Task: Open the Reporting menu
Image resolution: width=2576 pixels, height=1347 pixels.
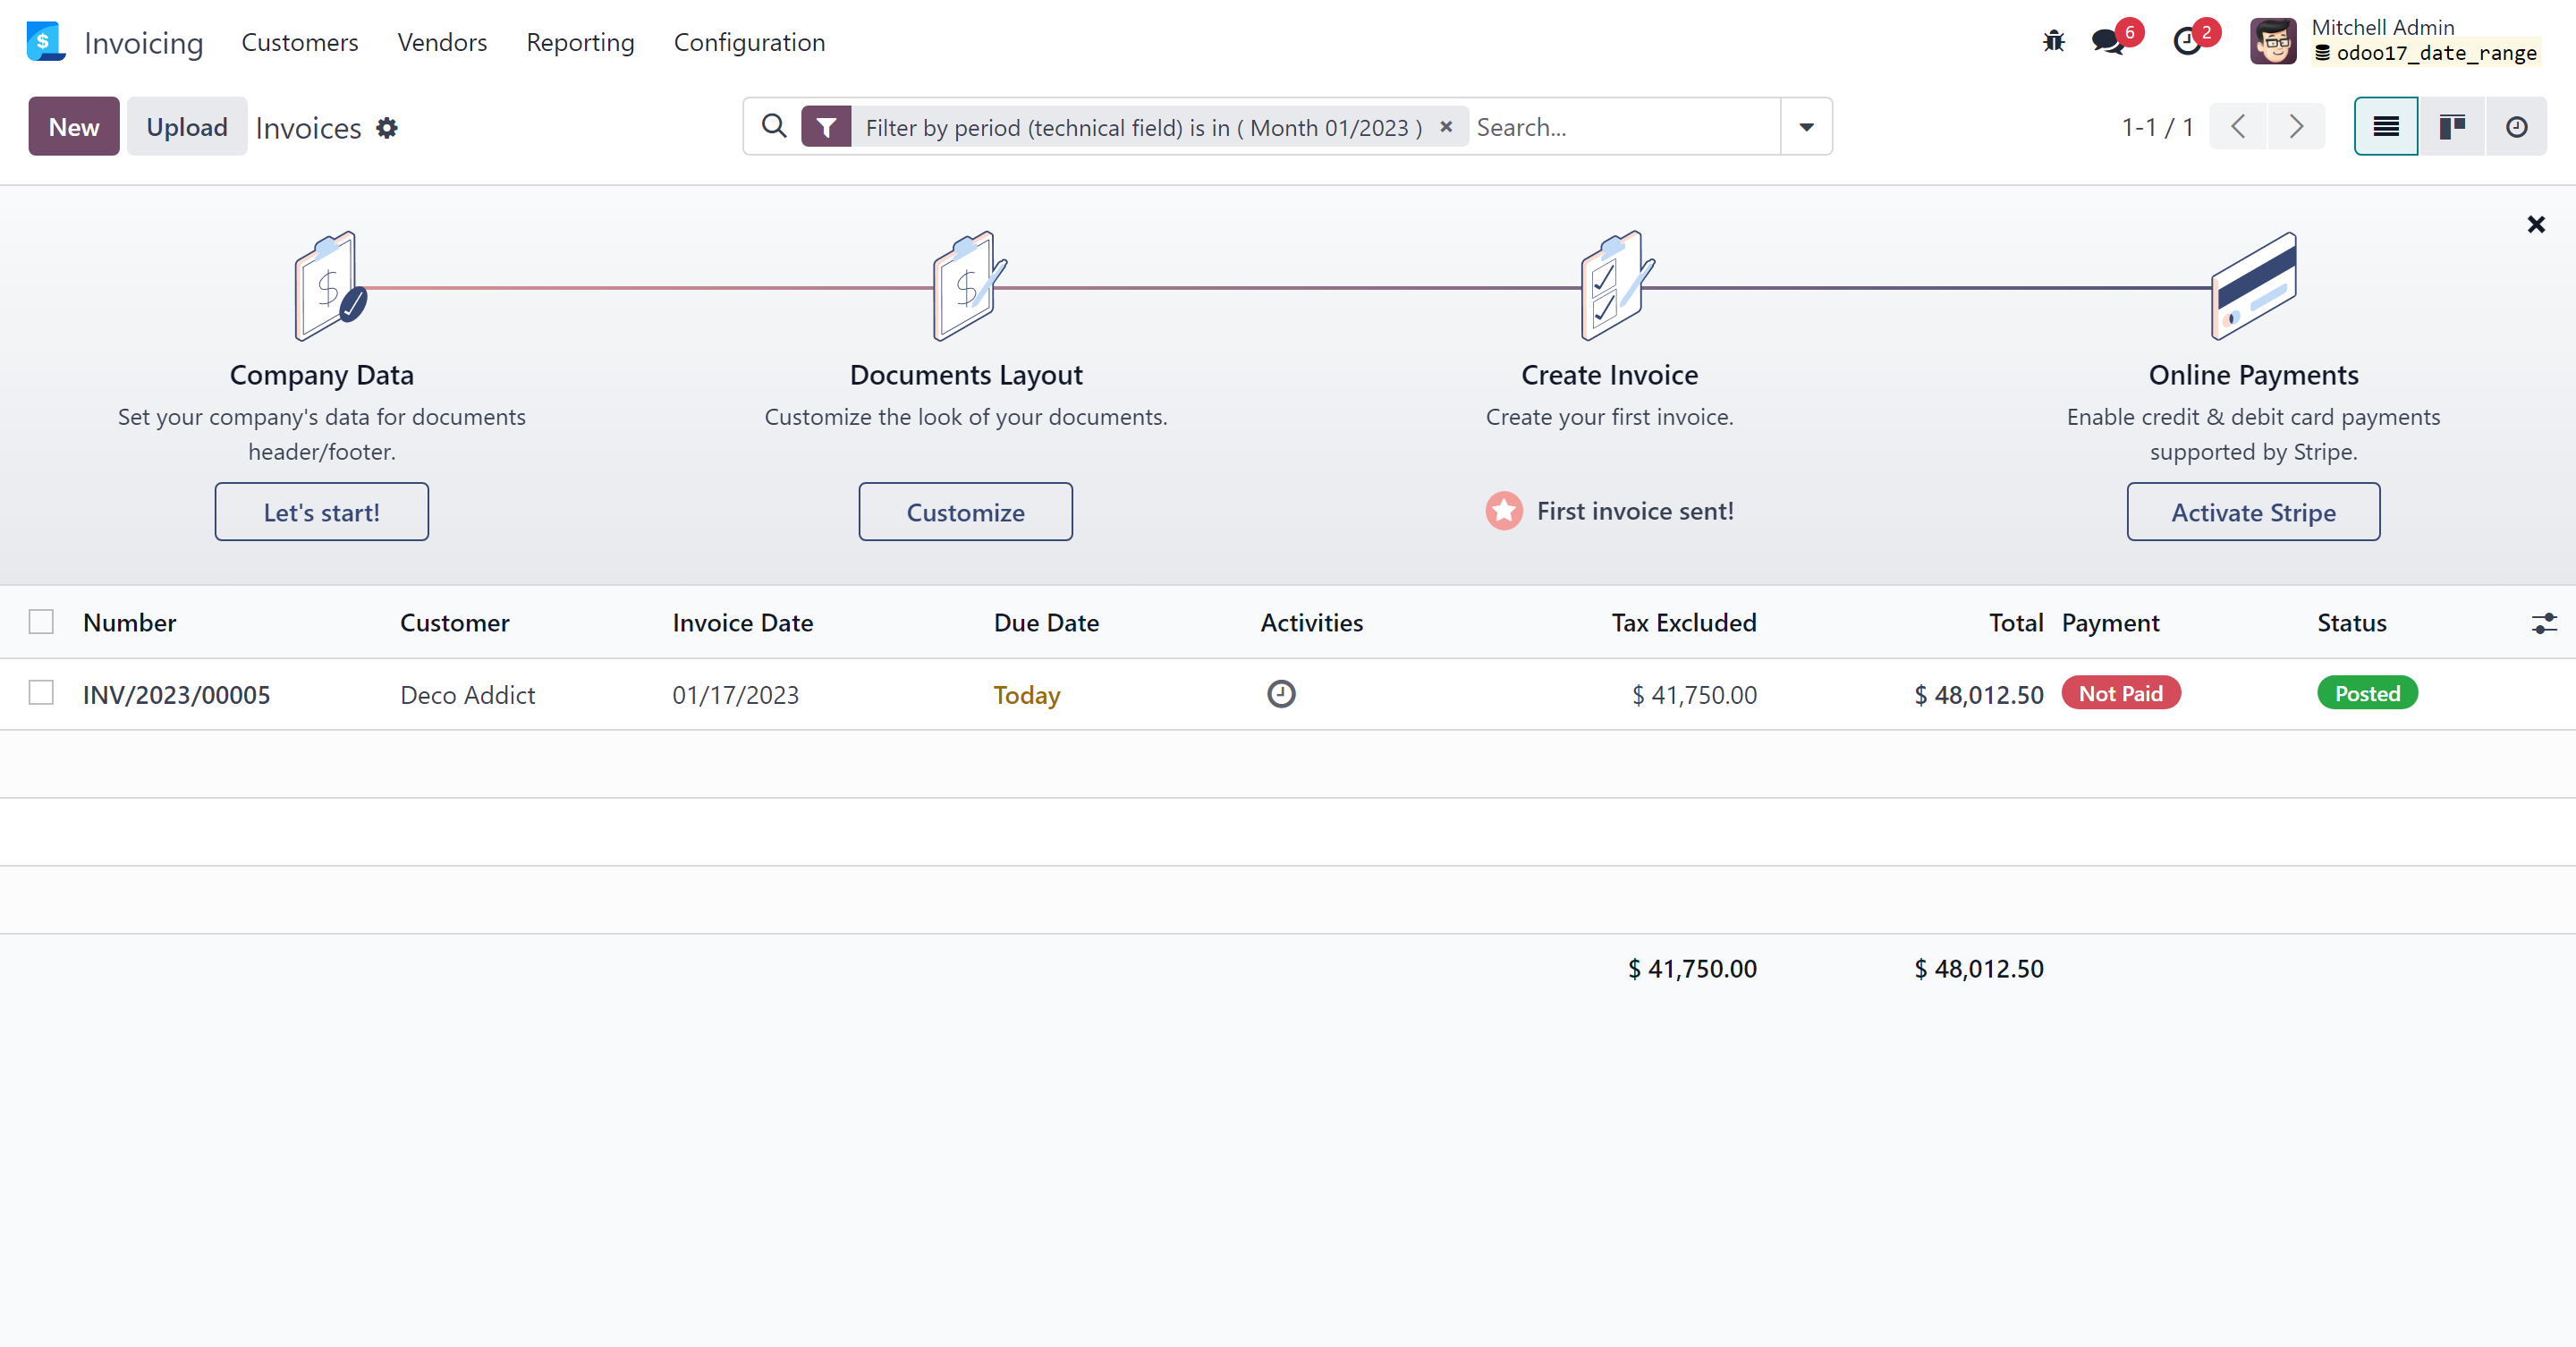Action: point(580,42)
